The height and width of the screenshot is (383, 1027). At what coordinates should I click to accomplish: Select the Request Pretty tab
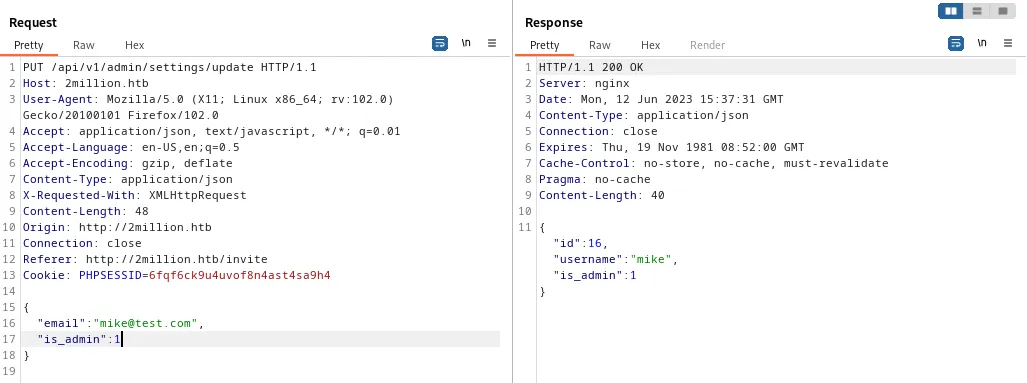pos(29,45)
